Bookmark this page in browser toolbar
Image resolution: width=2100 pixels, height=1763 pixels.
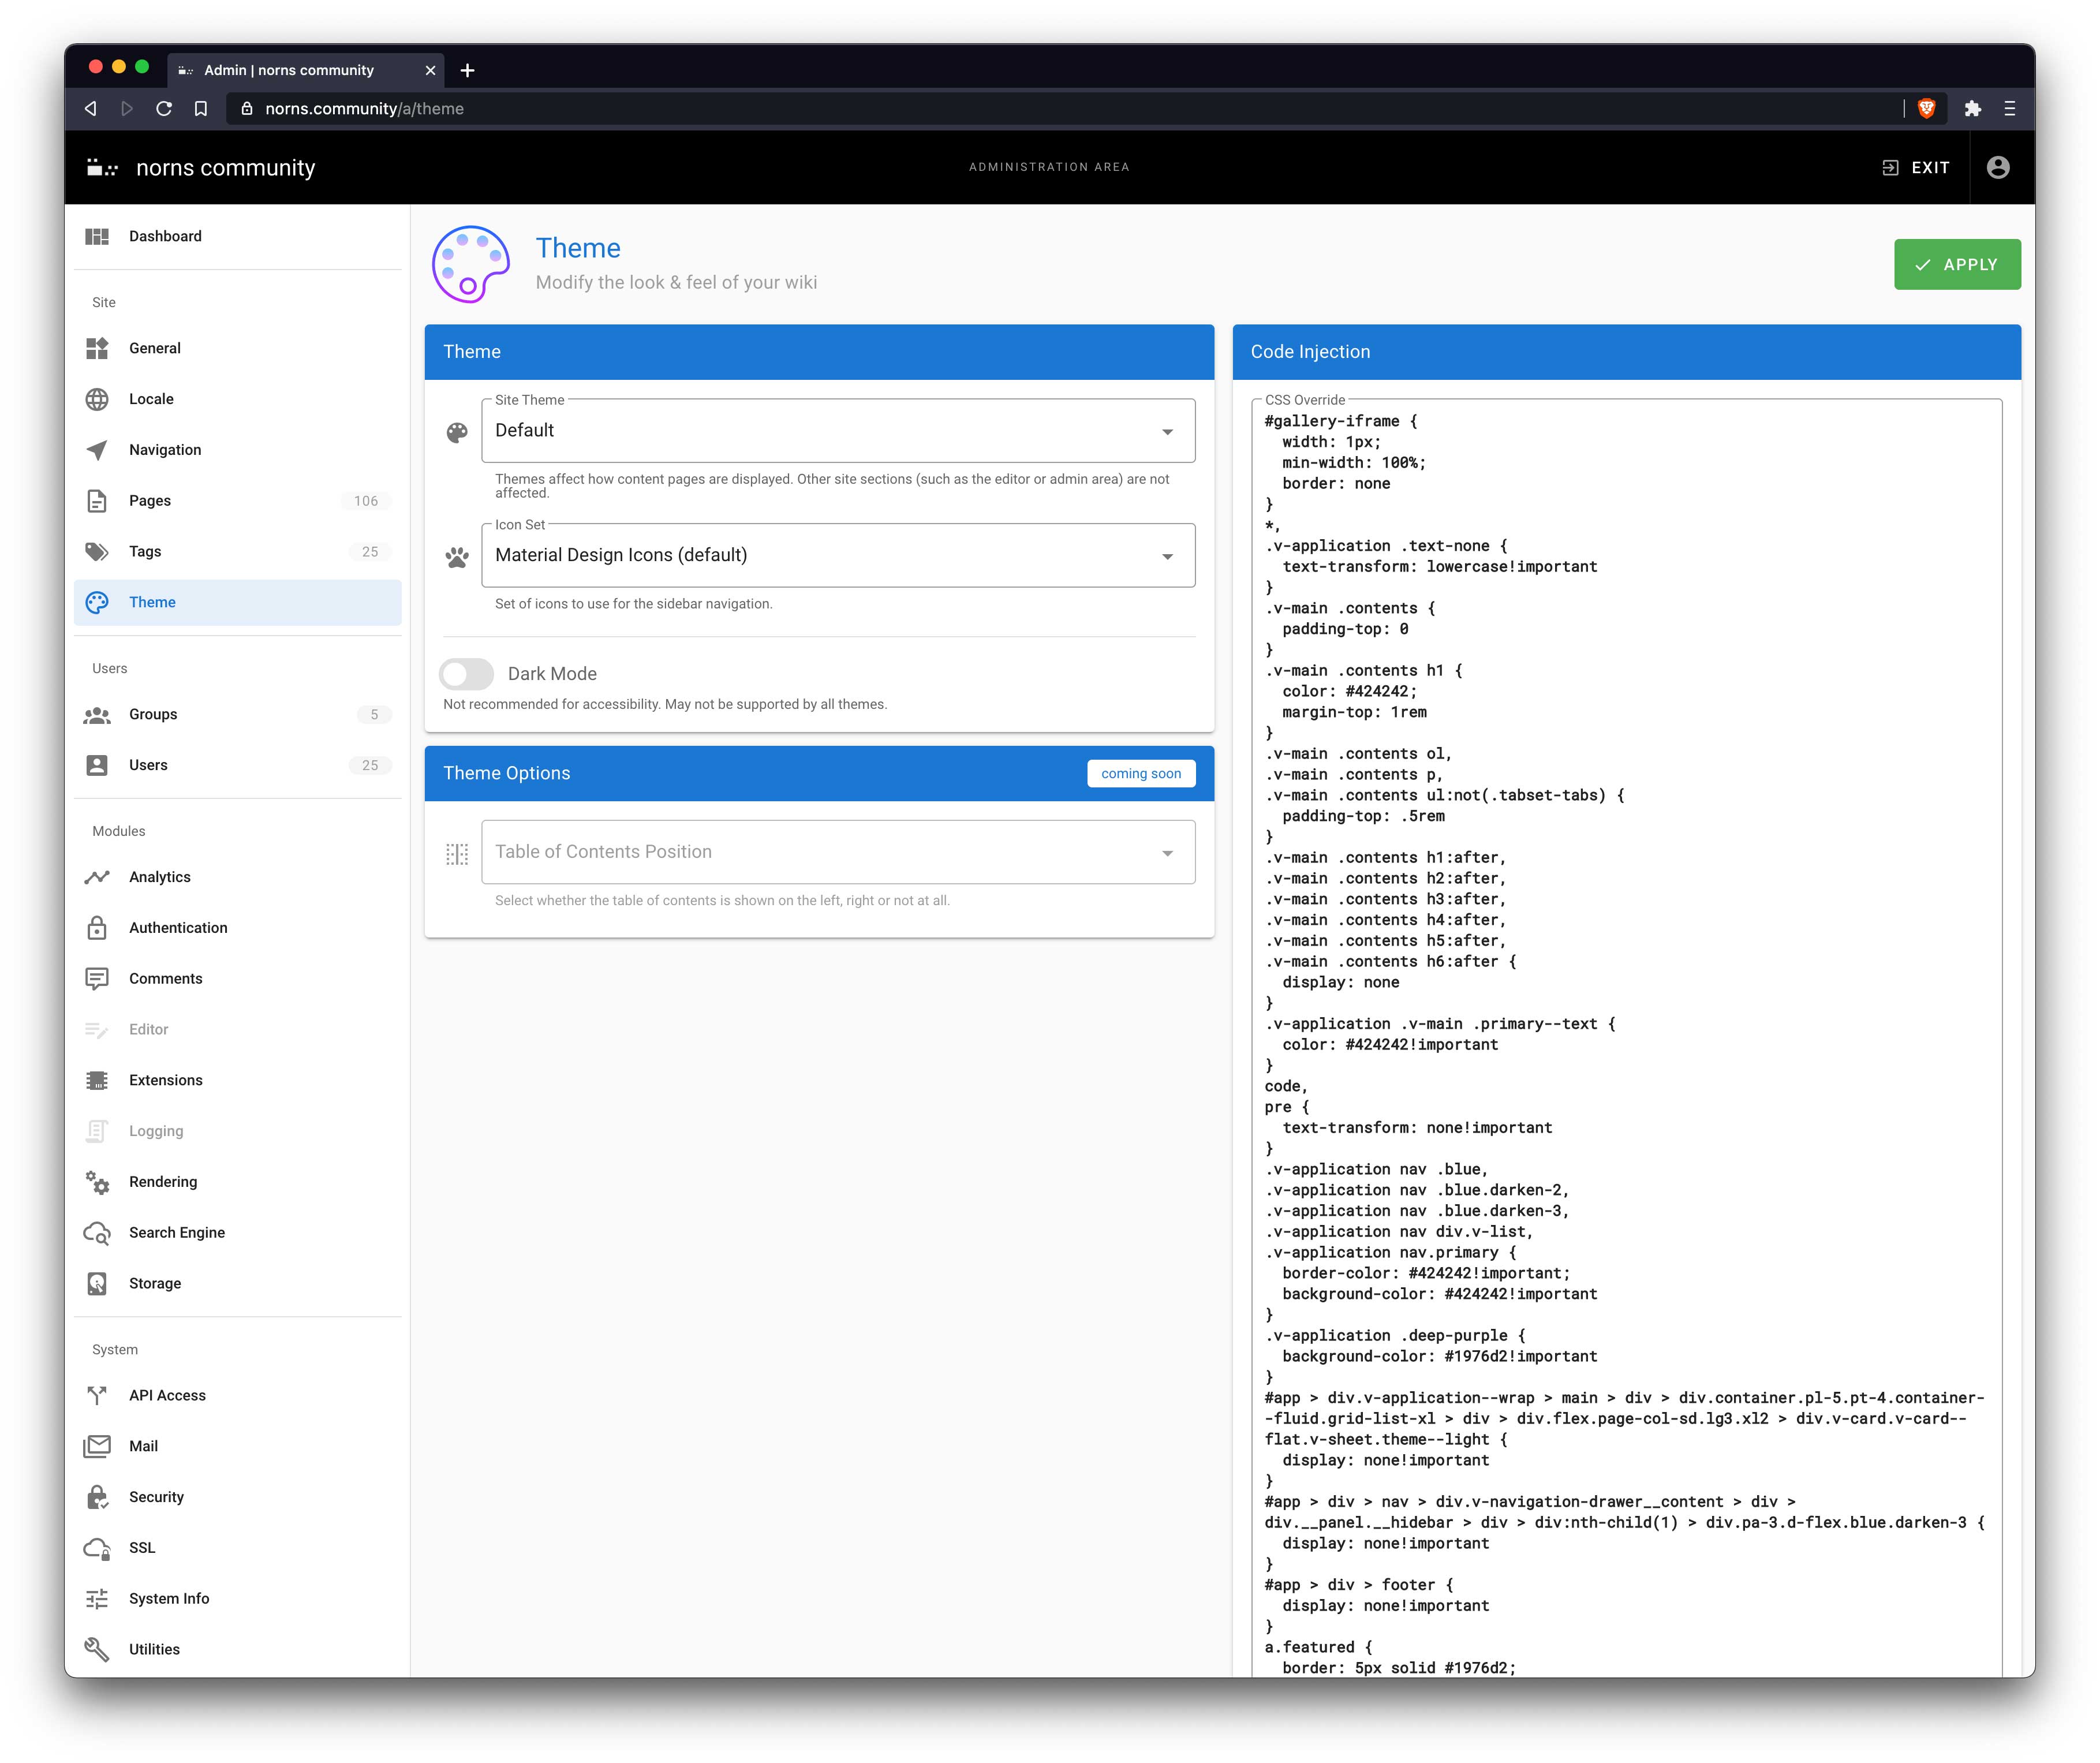tap(201, 109)
